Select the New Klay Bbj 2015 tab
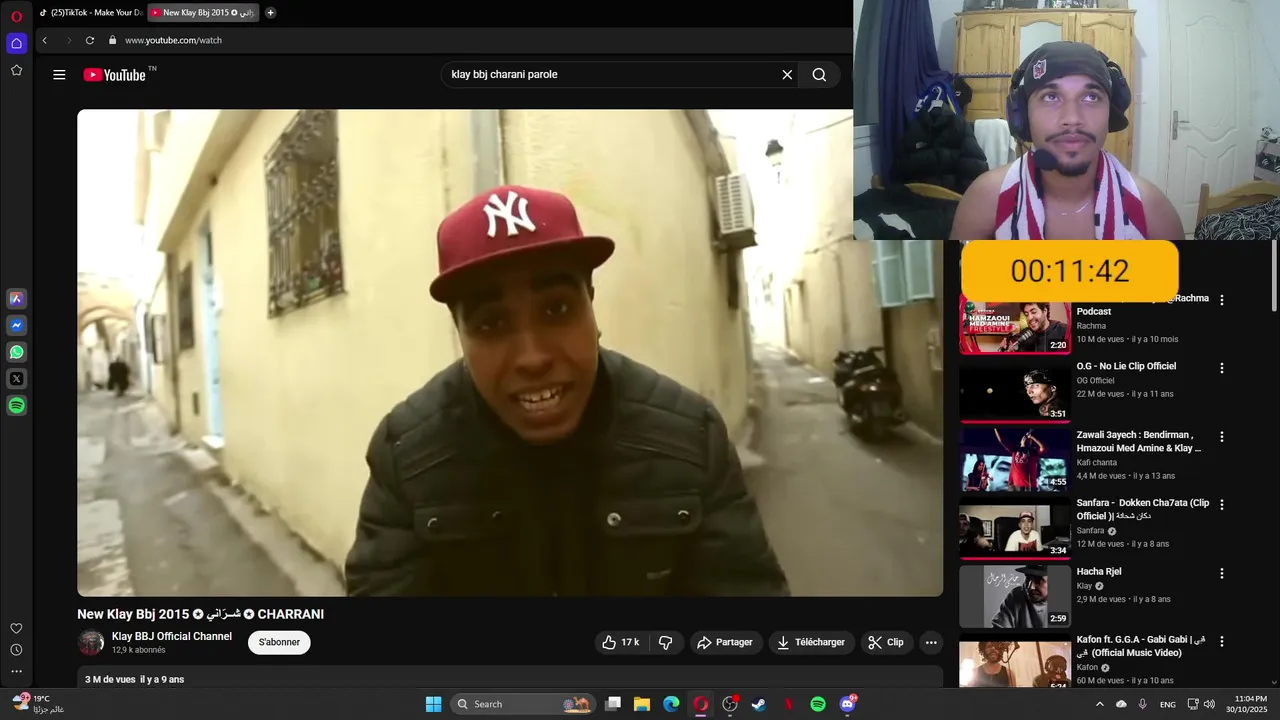Screen dimensions: 1280x720 pyautogui.click(x=203, y=13)
